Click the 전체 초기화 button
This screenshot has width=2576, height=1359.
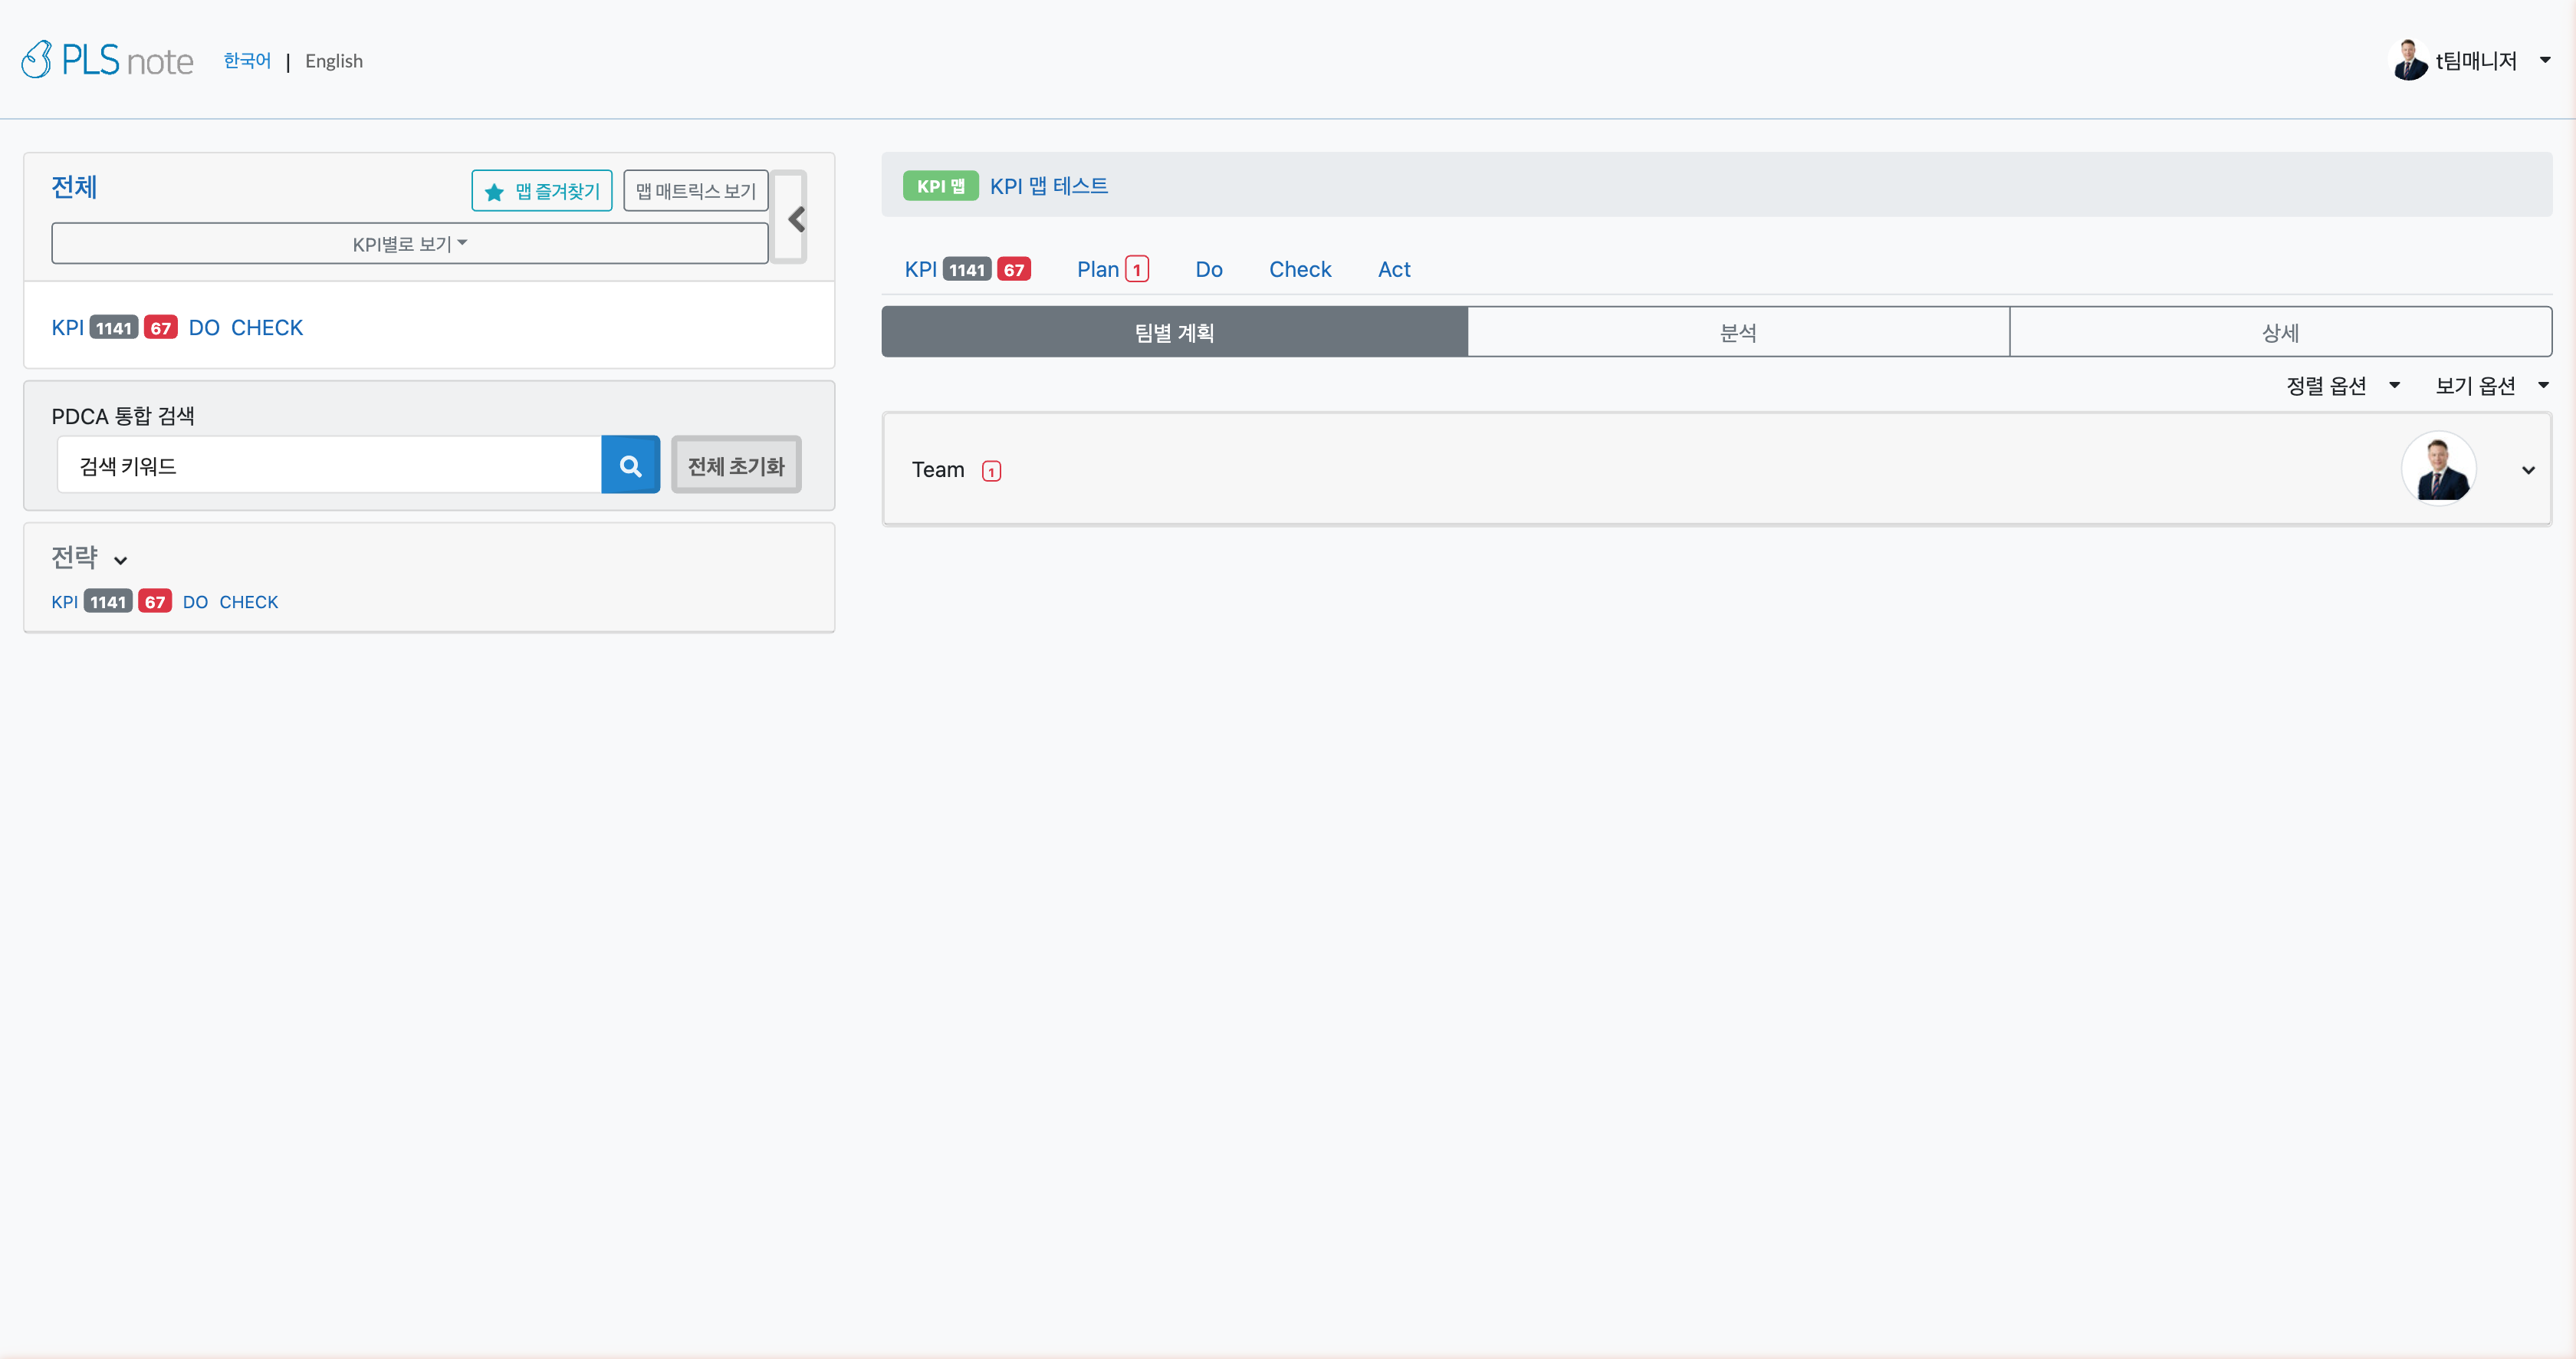(736, 465)
